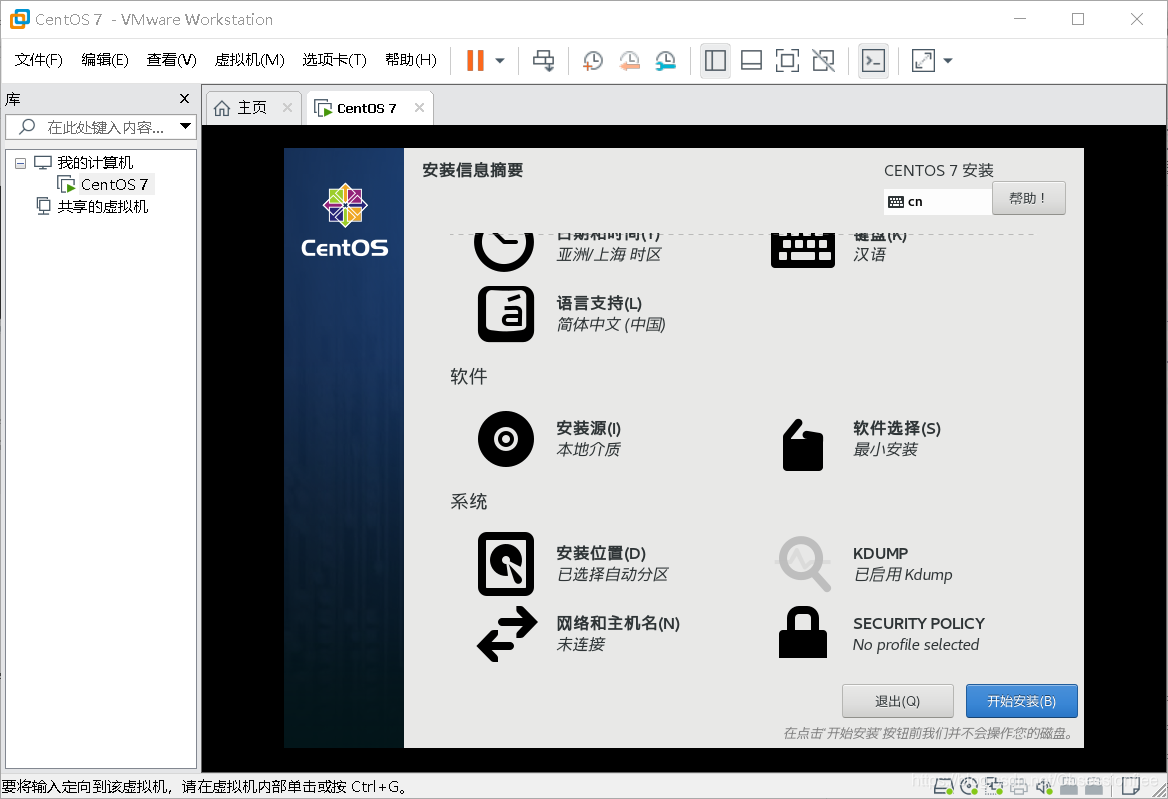Close the CentOS 7 tab

click(419, 108)
